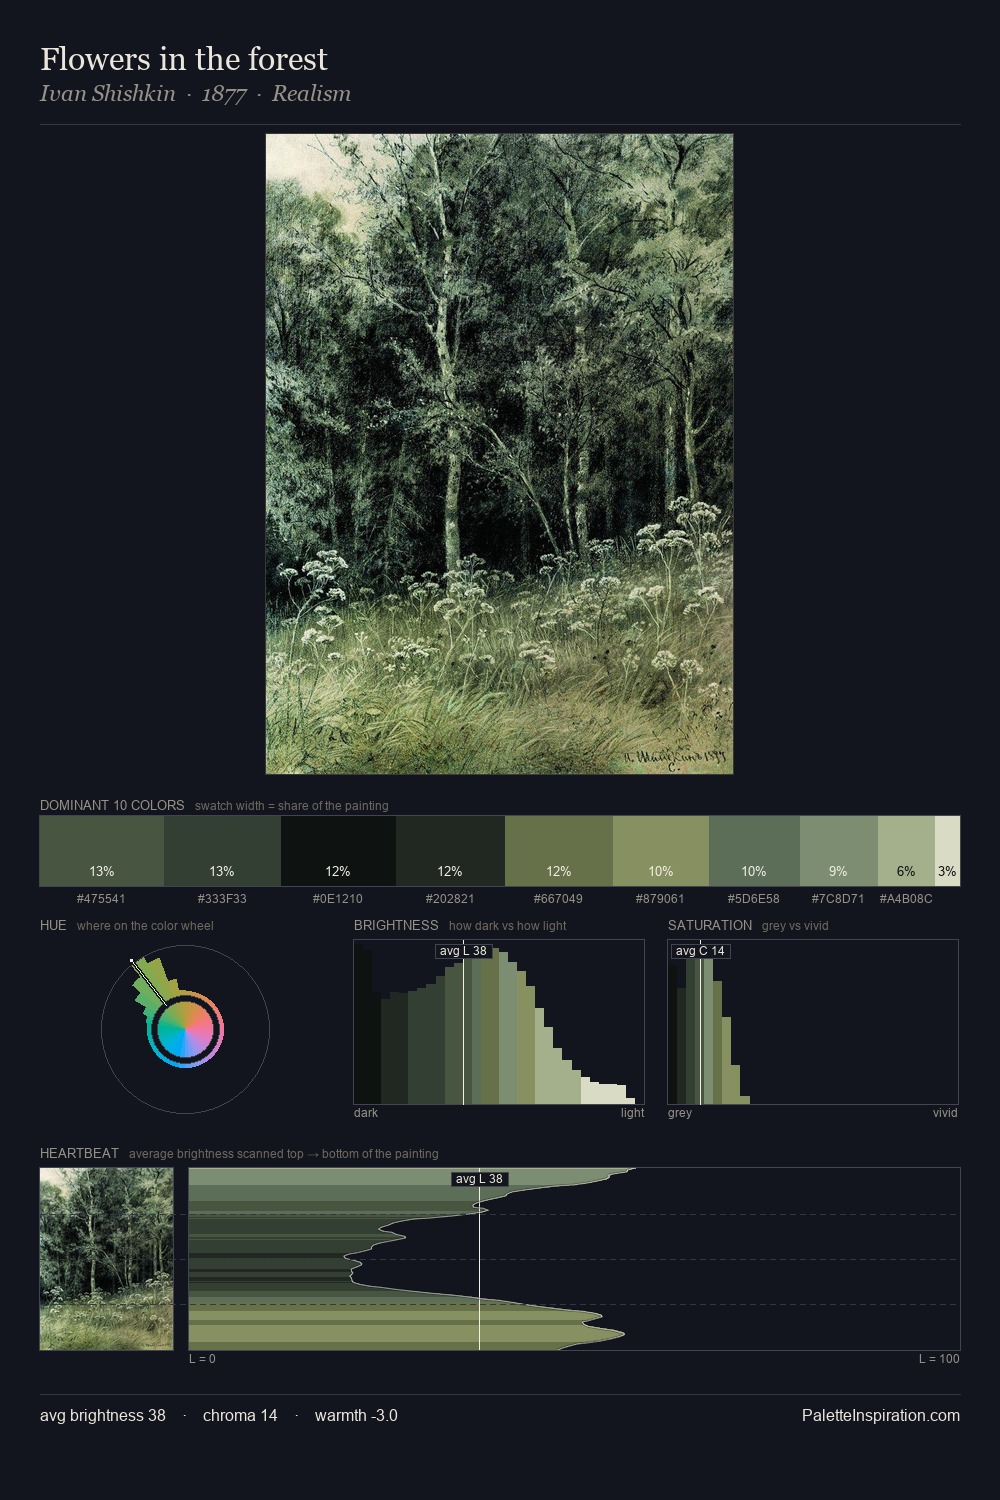This screenshot has width=1000, height=1500.
Task: Click the 'DOMINANT 10 COLORS' heading
Action: point(112,805)
